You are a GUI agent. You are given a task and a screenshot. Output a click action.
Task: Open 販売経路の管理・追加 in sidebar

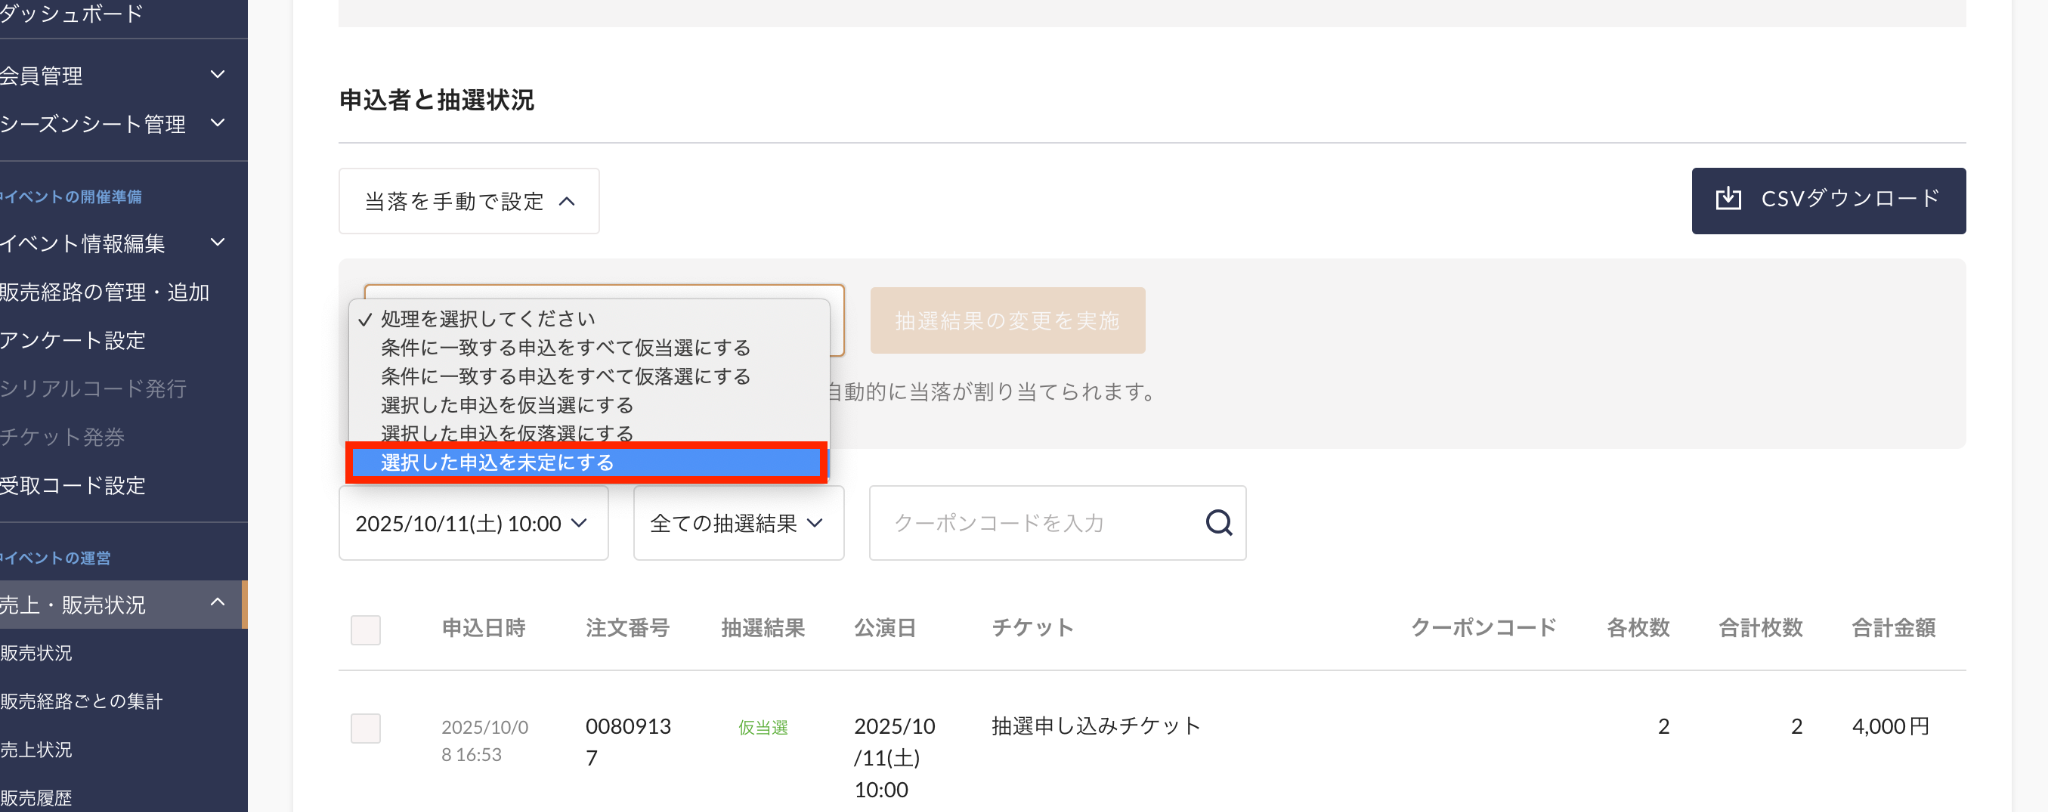(x=105, y=292)
